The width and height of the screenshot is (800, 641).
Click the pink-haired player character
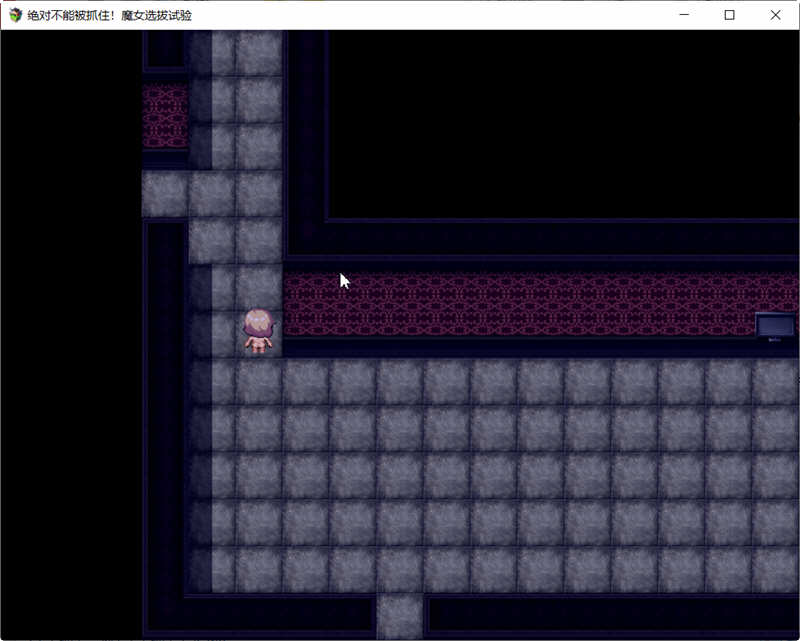point(259,330)
